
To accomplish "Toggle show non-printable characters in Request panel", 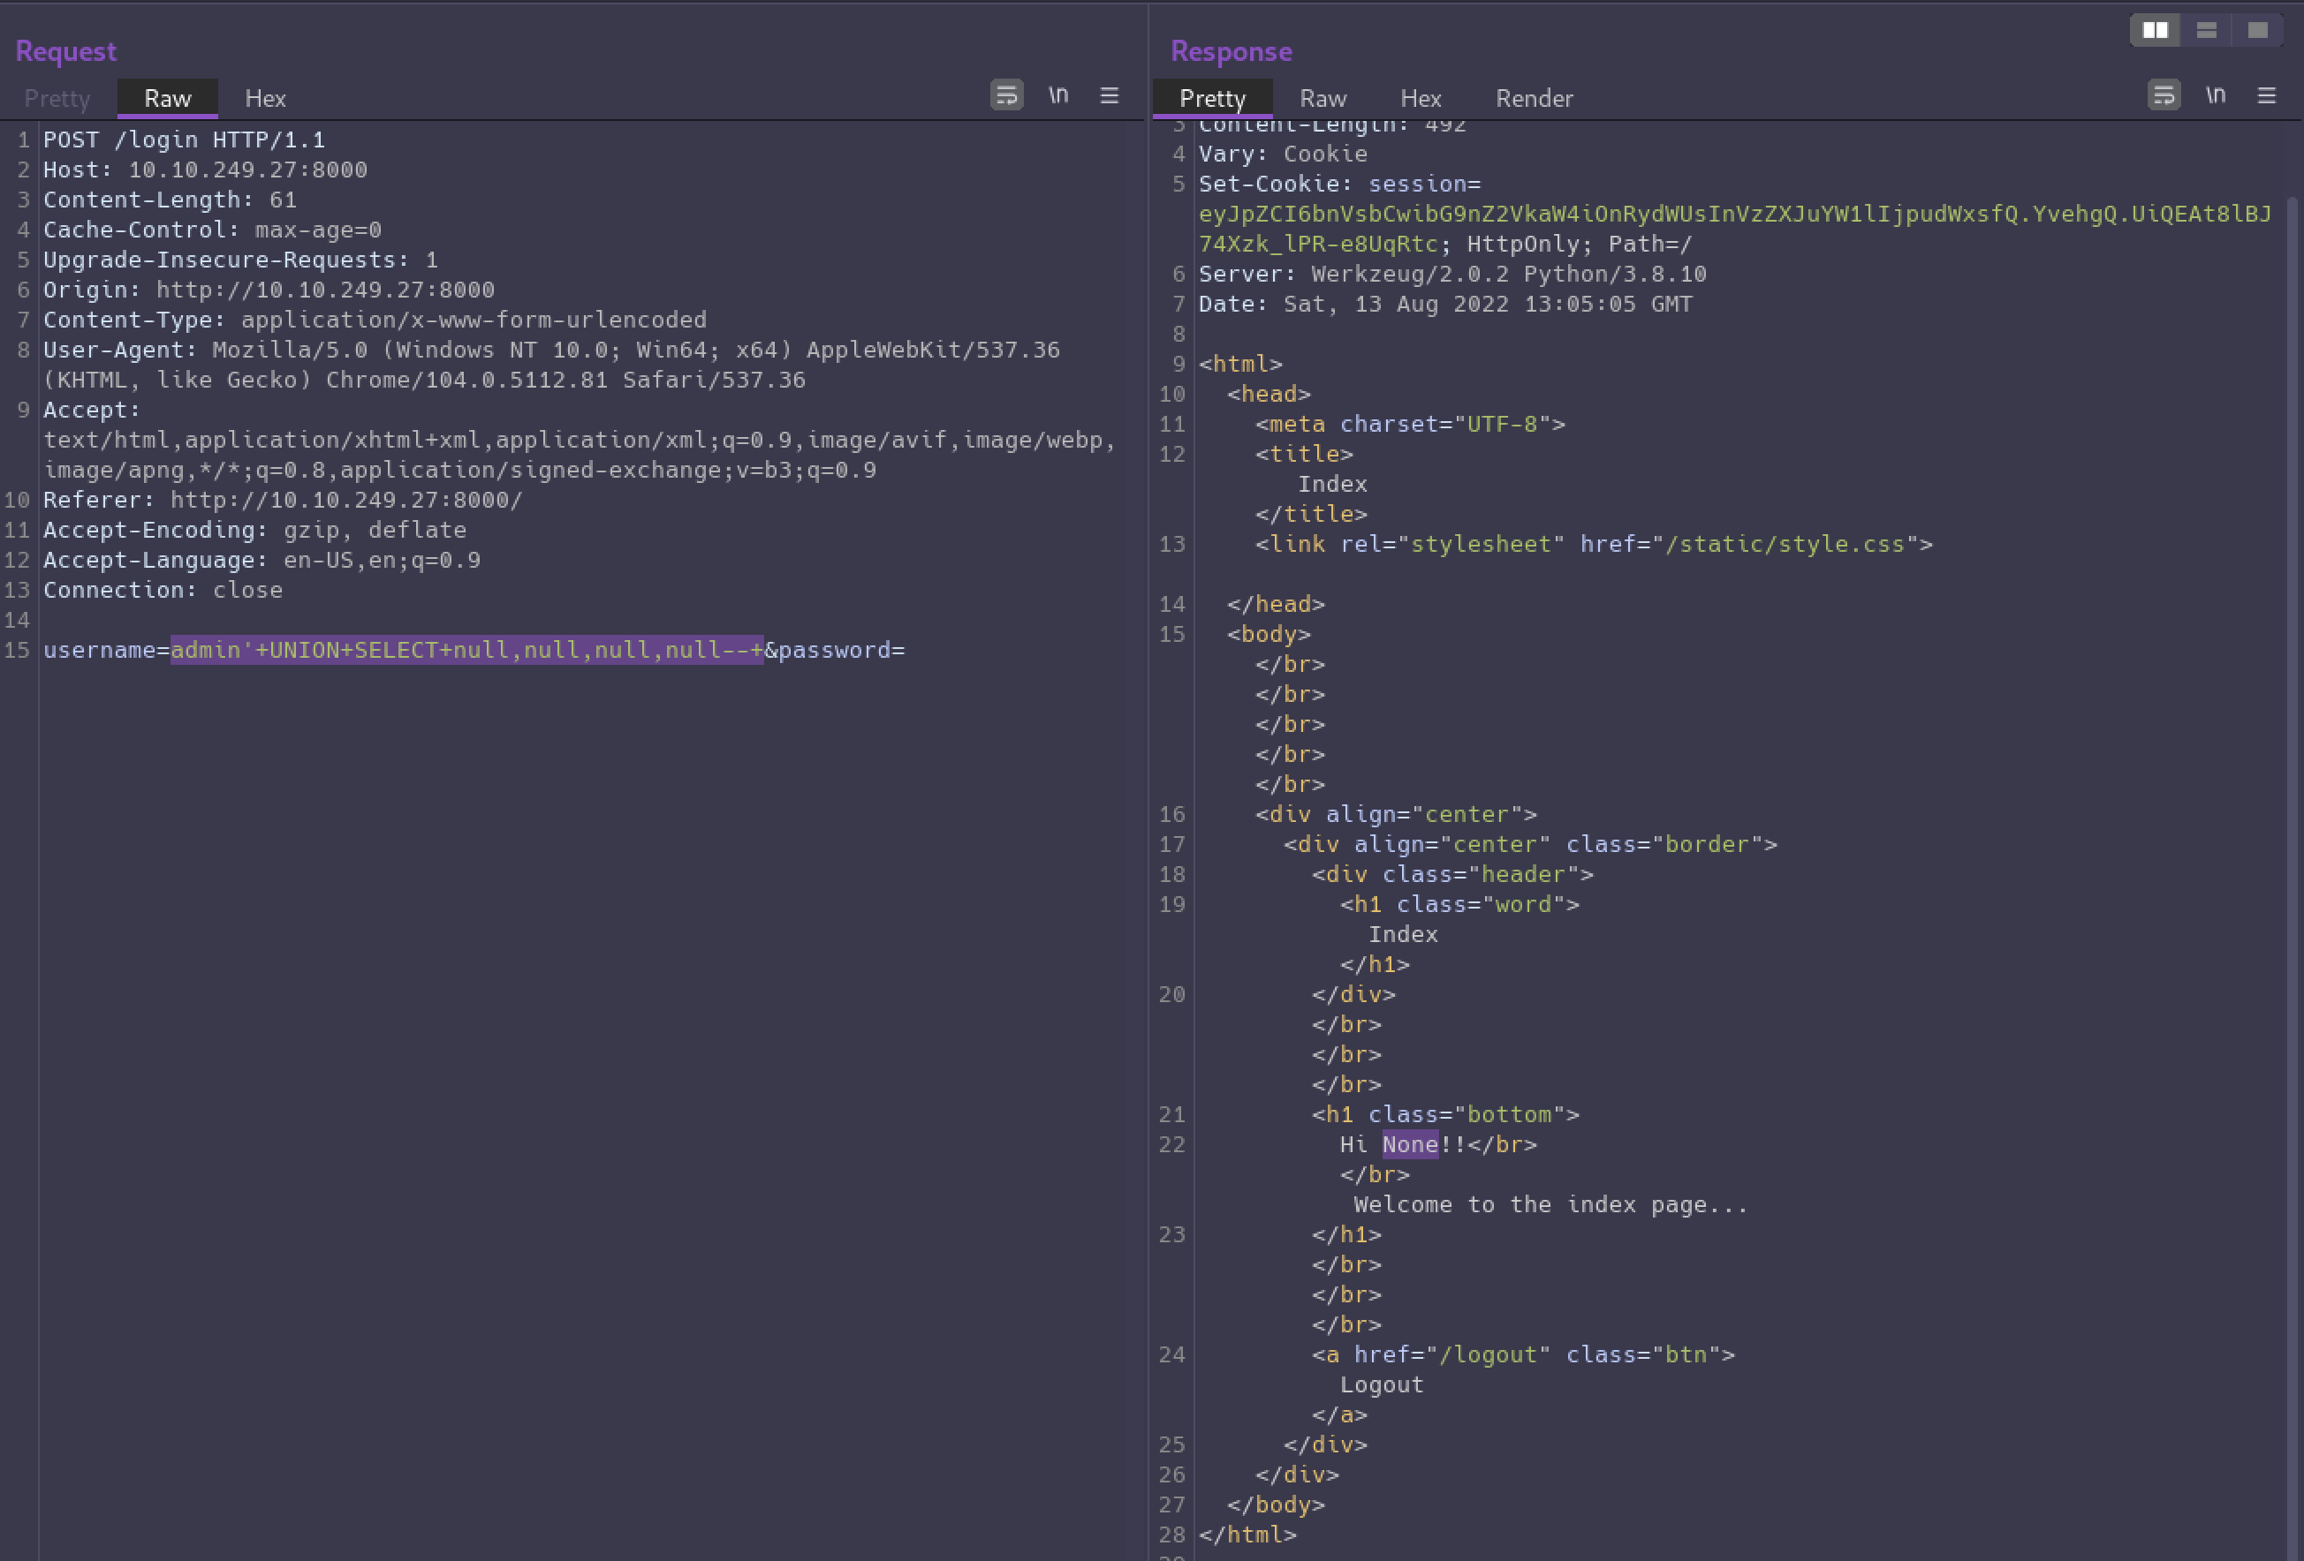I will 1058,95.
